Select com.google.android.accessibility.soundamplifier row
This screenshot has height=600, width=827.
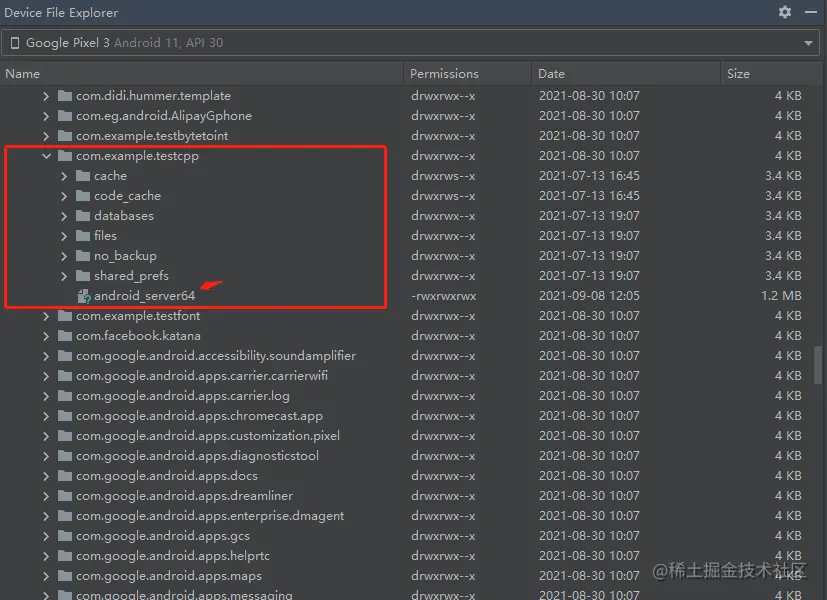[x=411, y=356]
